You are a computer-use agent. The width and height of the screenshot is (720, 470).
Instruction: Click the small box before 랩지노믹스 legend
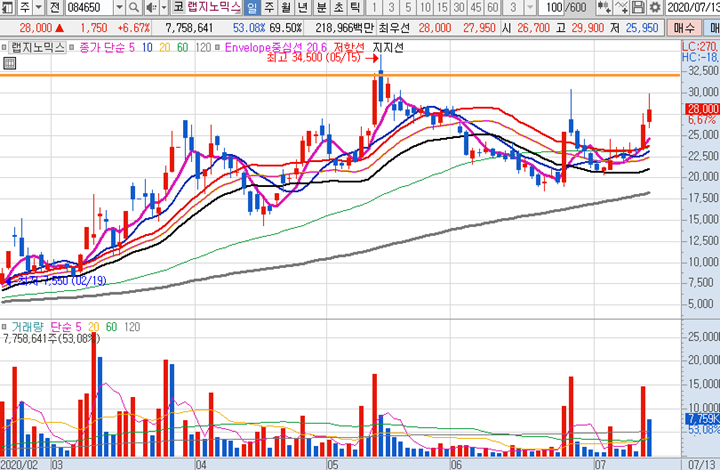pyautogui.click(x=4, y=47)
